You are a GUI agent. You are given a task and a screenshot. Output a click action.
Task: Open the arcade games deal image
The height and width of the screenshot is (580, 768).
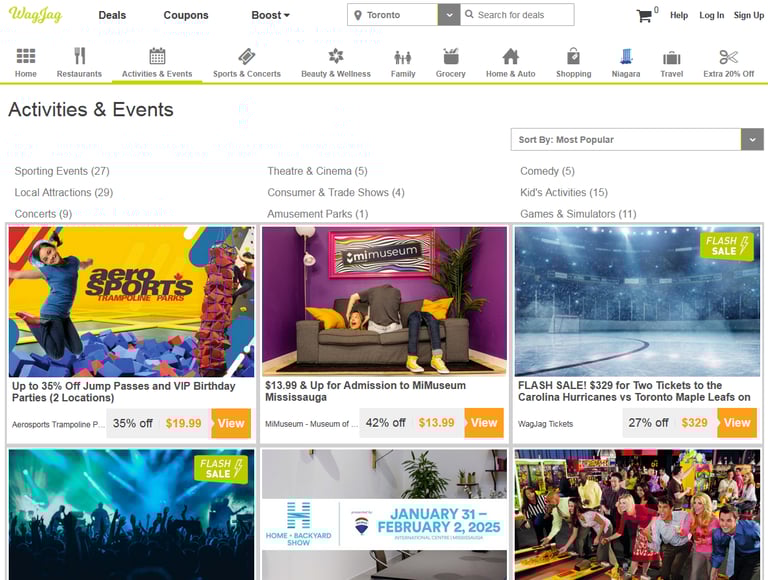click(637, 514)
